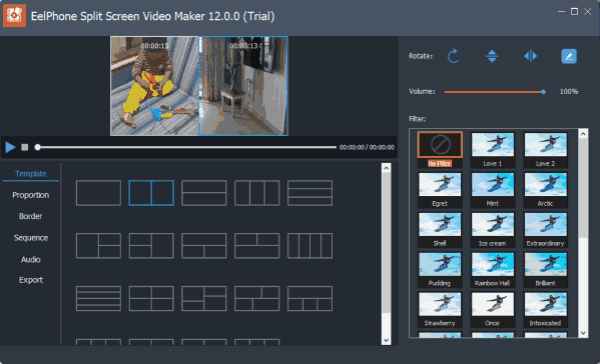Open the Border settings tab
Viewport: 600px width, 364px height.
tap(31, 216)
